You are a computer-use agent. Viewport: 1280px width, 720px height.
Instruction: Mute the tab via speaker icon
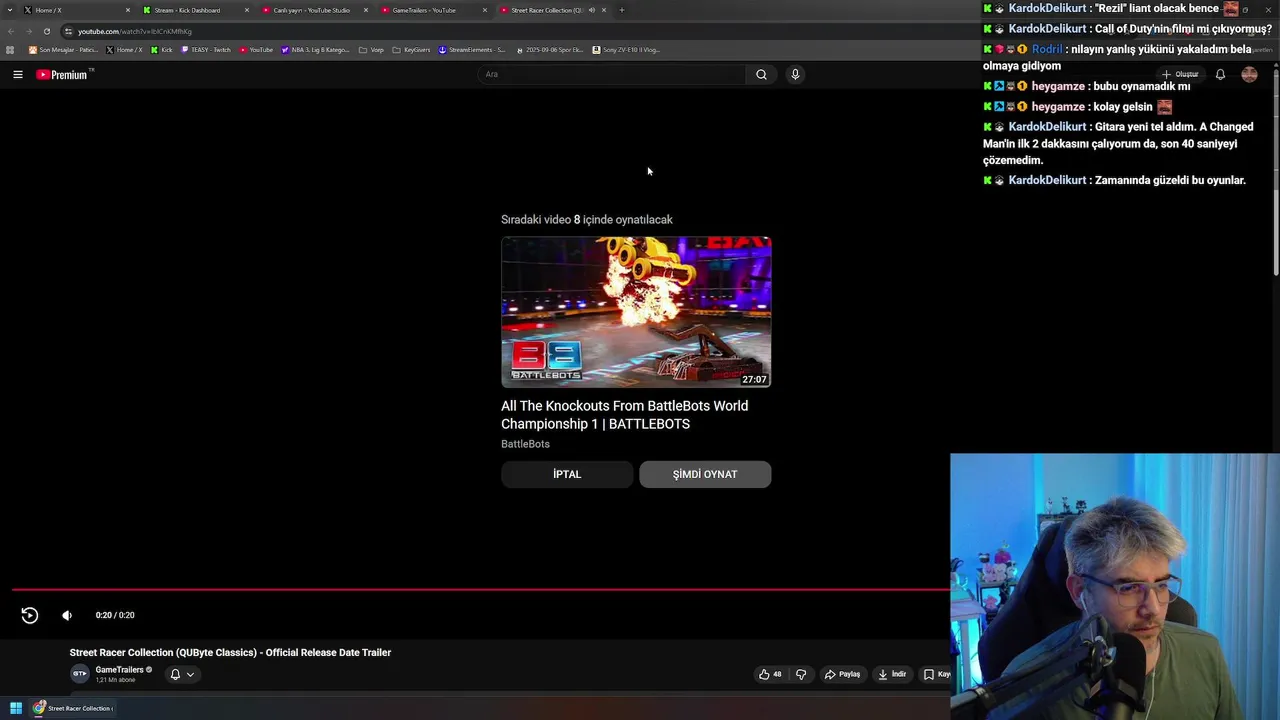tap(591, 10)
